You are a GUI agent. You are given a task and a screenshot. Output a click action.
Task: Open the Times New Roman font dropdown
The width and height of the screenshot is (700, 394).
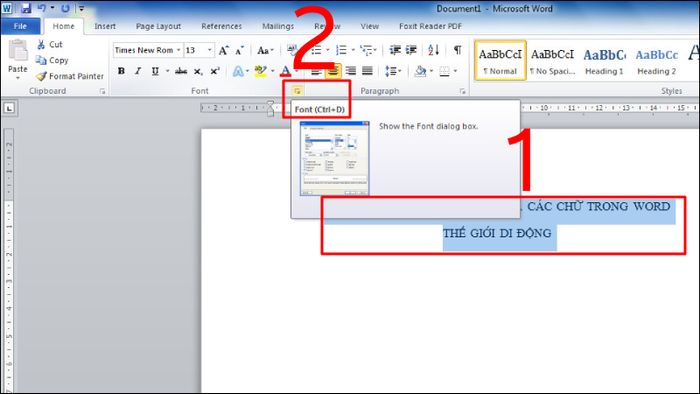[179, 50]
